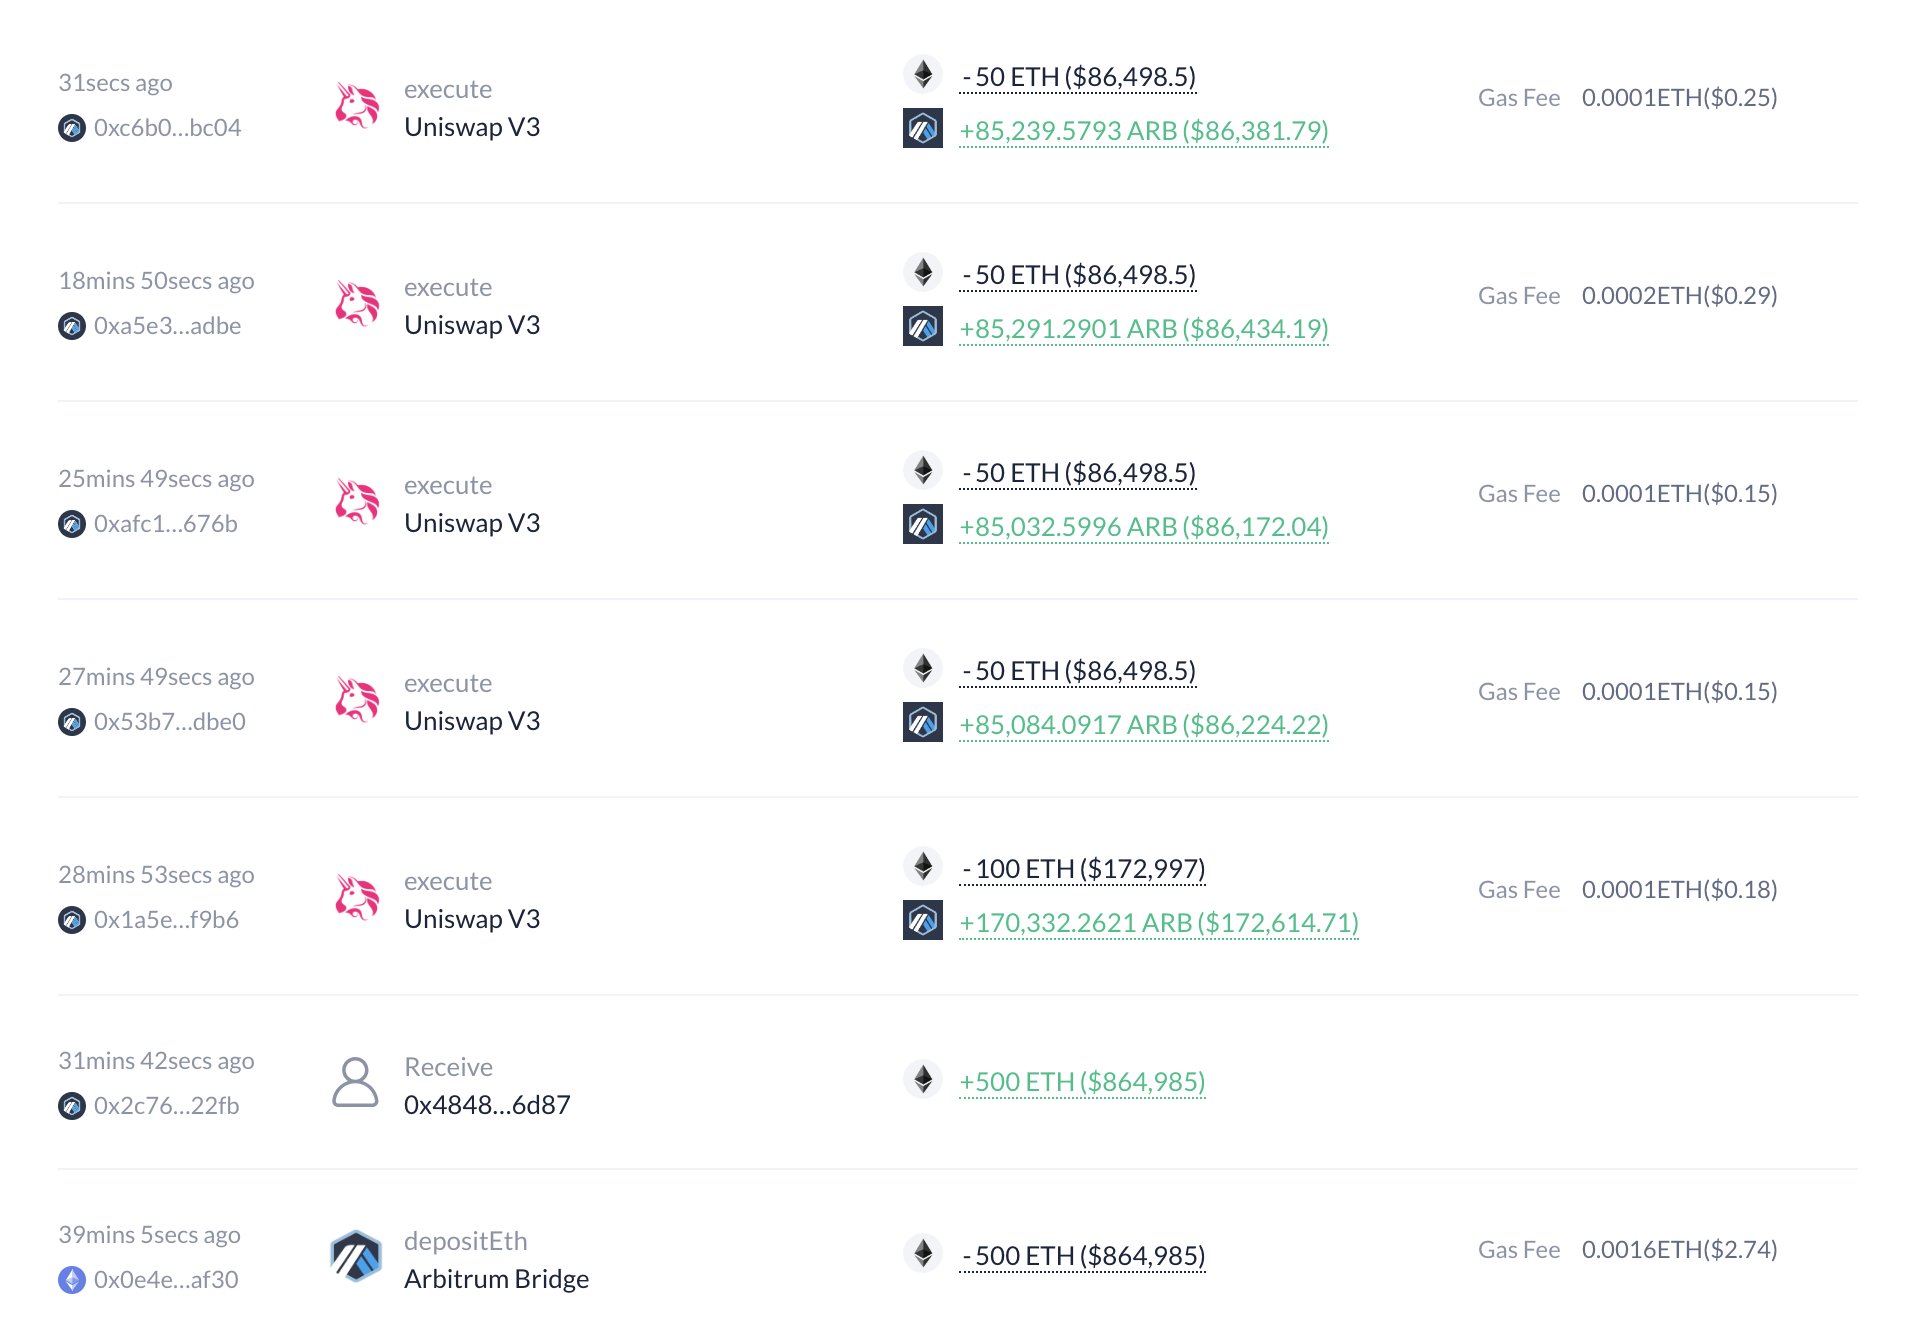The image size is (1912, 1330).
Task: Open transaction hash 0xafc1...676b
Action: point(165,524)
